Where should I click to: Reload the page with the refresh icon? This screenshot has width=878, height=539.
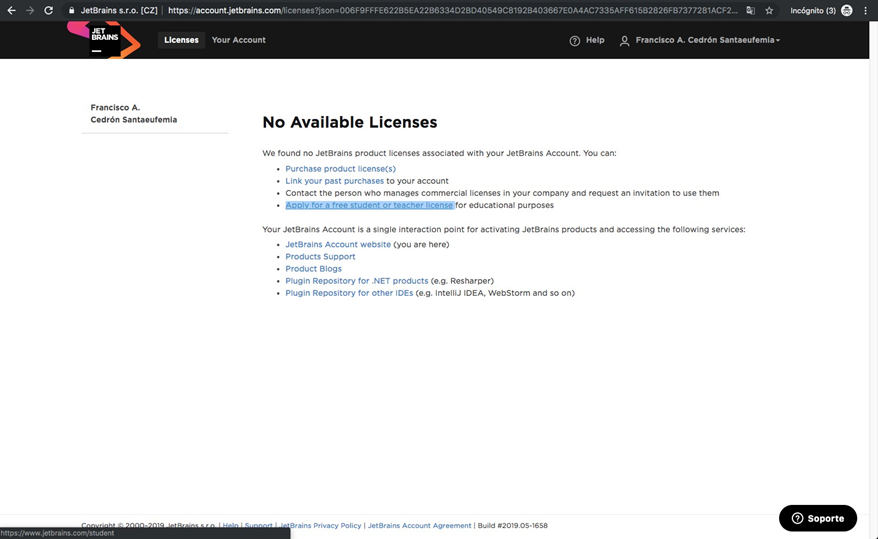pyautogui.click(x=49, y=11)
